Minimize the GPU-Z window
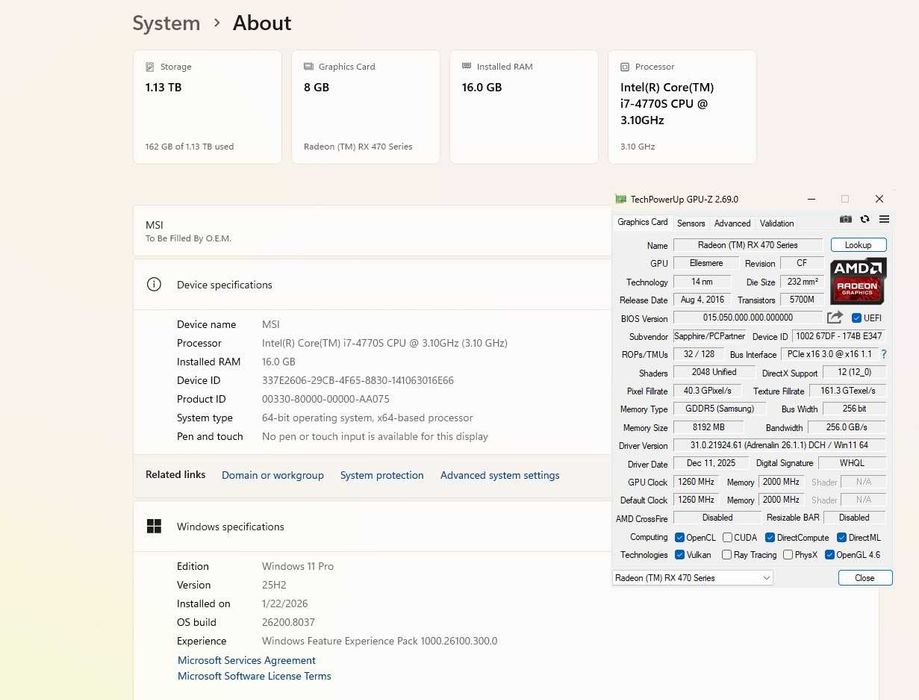 (811, 199)
